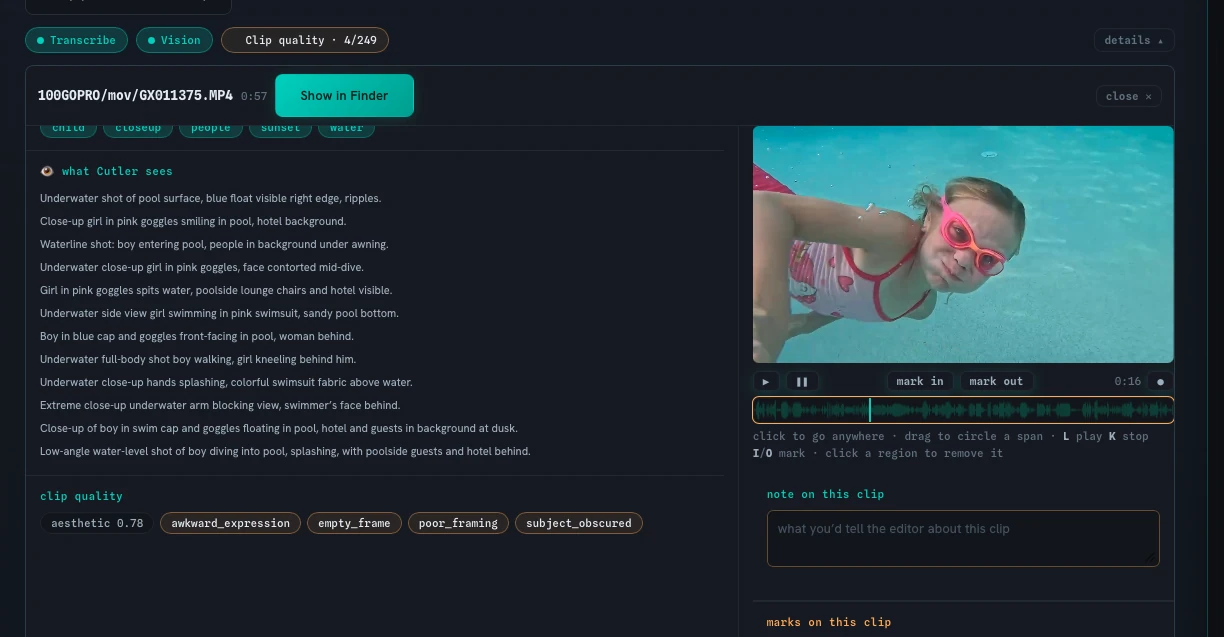Viewport: 1224px width, 637px height.
Task: Click 'Extreme close-up underwater arm blocking' line
Action: tap(220, 405)
